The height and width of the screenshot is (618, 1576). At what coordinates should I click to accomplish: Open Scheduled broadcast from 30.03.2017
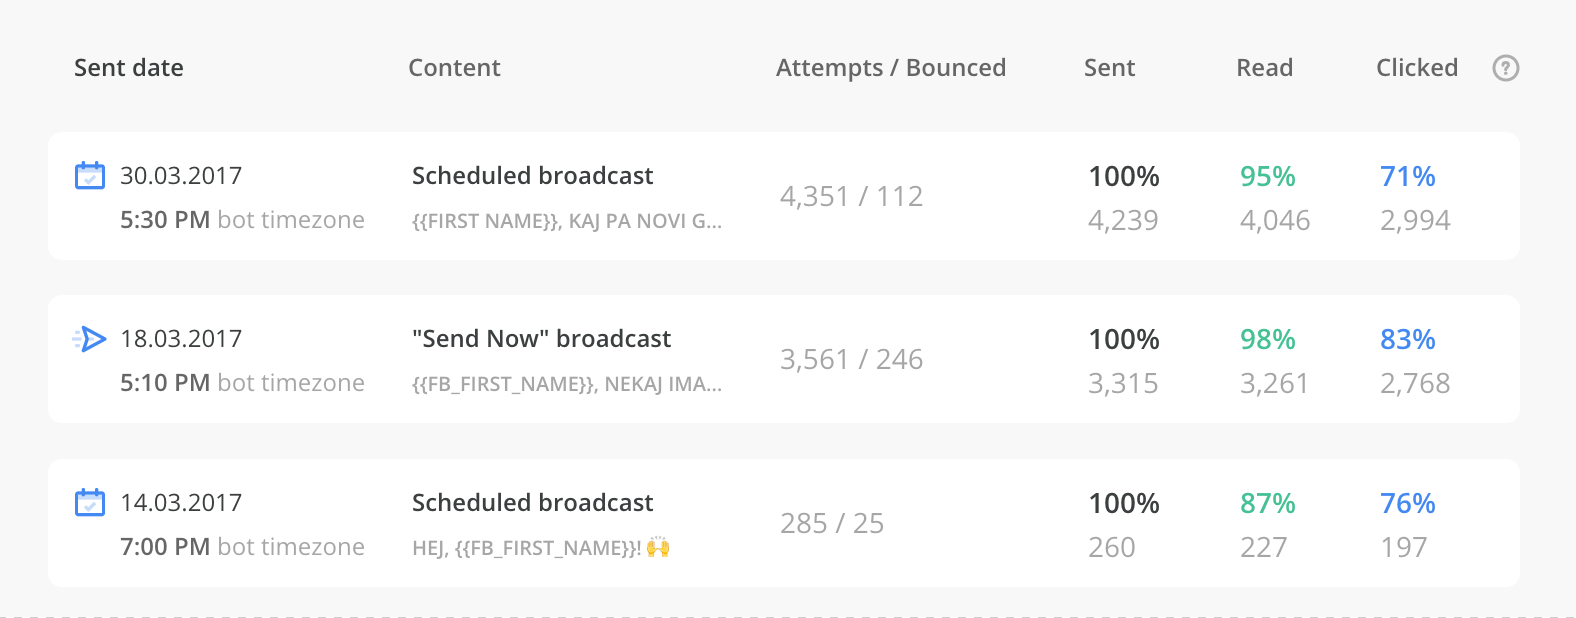click(532, 176)
